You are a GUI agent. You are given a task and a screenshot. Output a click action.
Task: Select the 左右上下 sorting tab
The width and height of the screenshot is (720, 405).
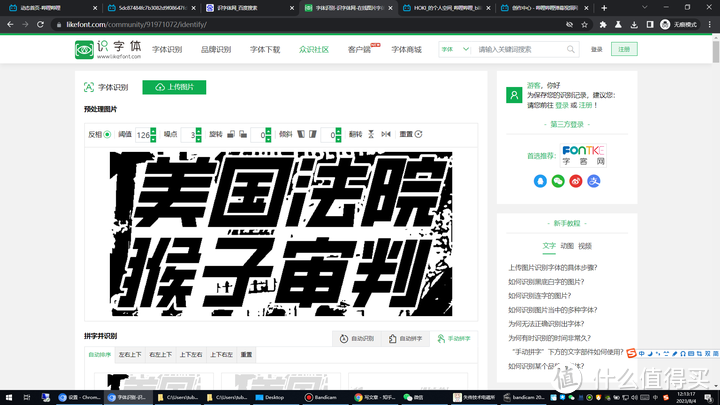tap(130, 354)
